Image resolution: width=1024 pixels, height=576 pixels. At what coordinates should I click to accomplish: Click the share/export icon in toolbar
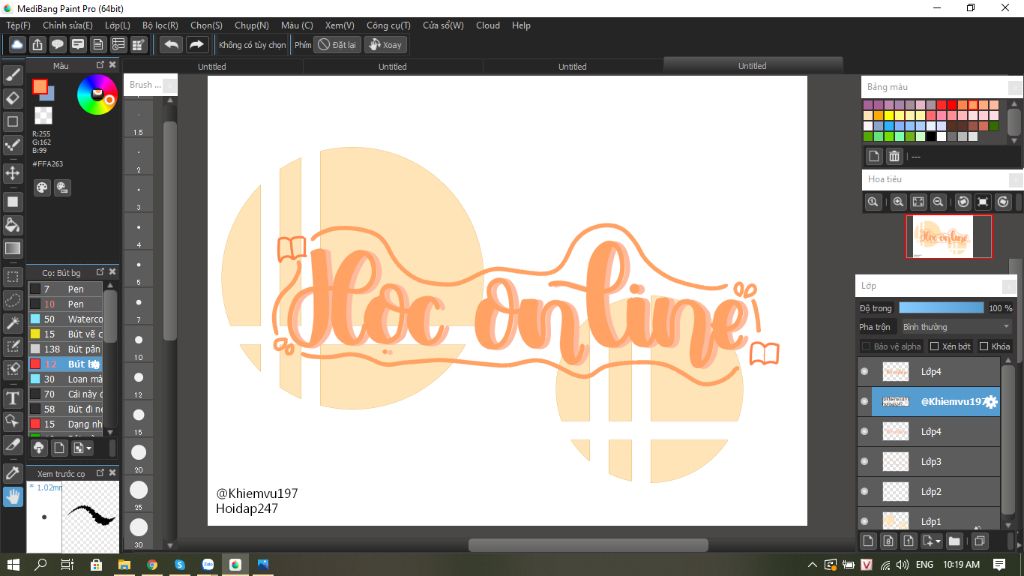tap(37, 44)
